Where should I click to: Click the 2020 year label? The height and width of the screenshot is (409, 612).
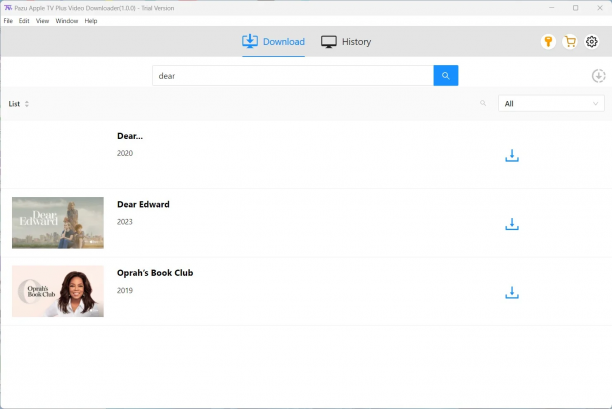pyautogui.click(x=125, y=153)
